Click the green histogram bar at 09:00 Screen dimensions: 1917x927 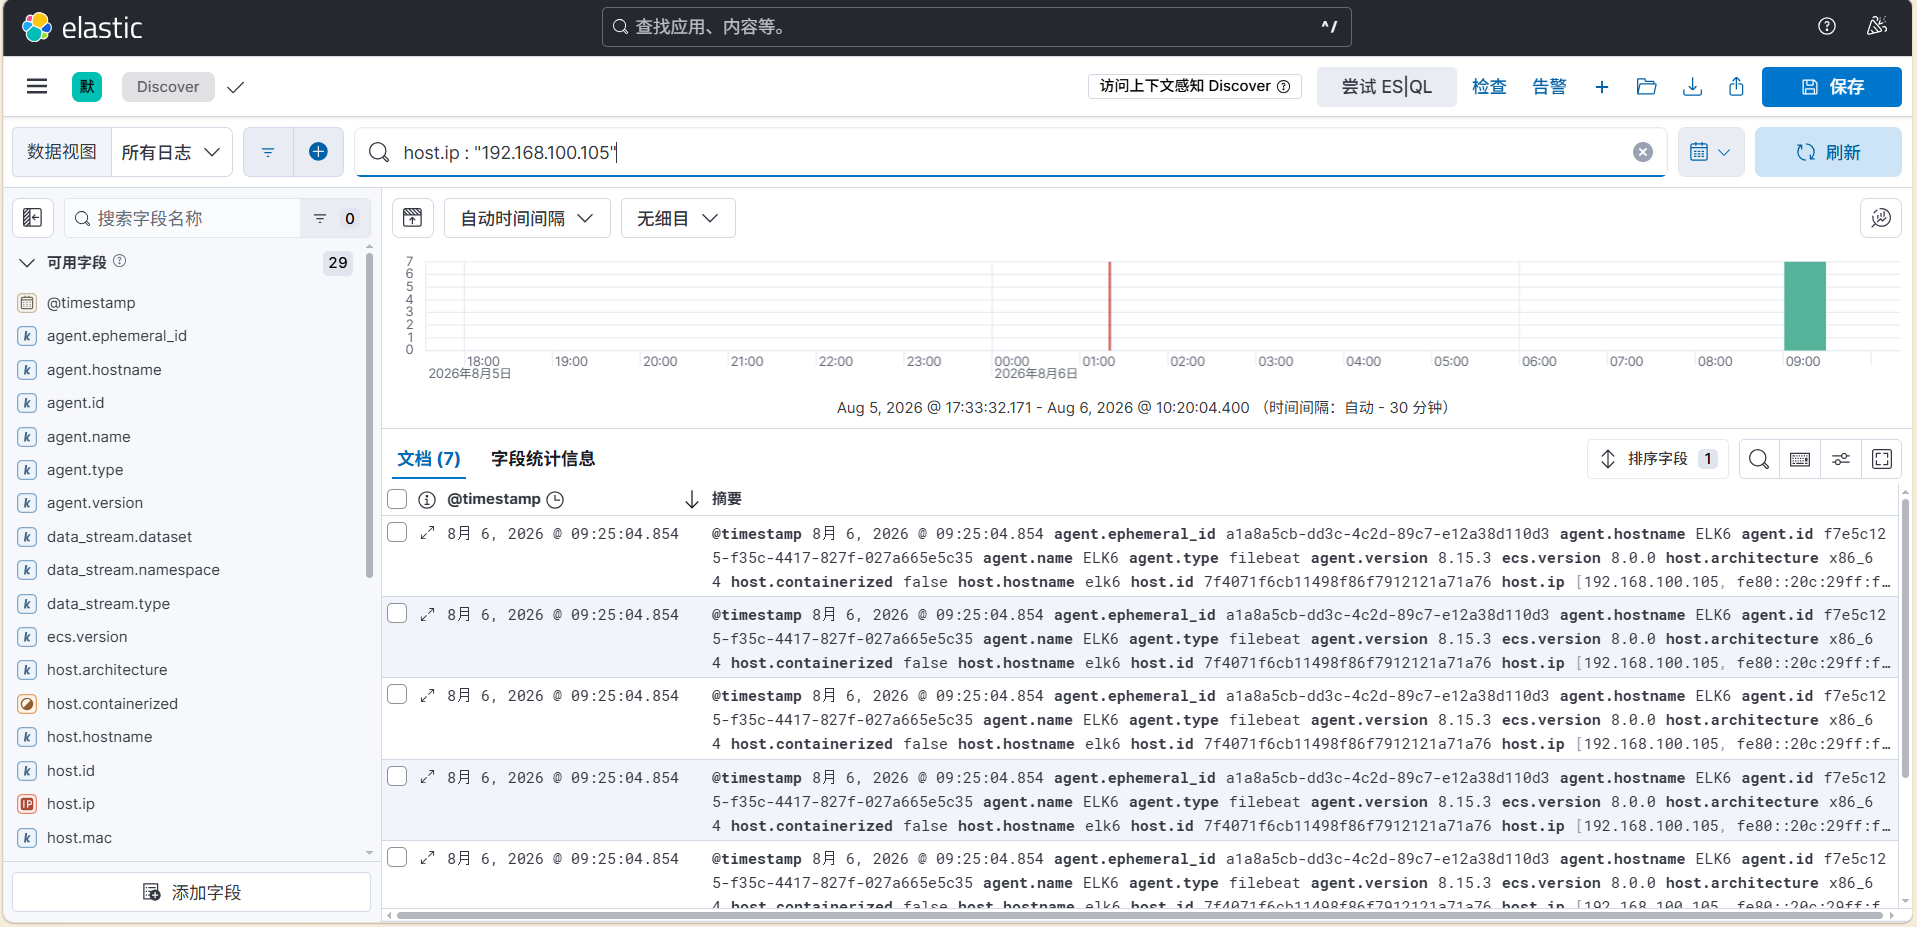tap(1805, 306)
